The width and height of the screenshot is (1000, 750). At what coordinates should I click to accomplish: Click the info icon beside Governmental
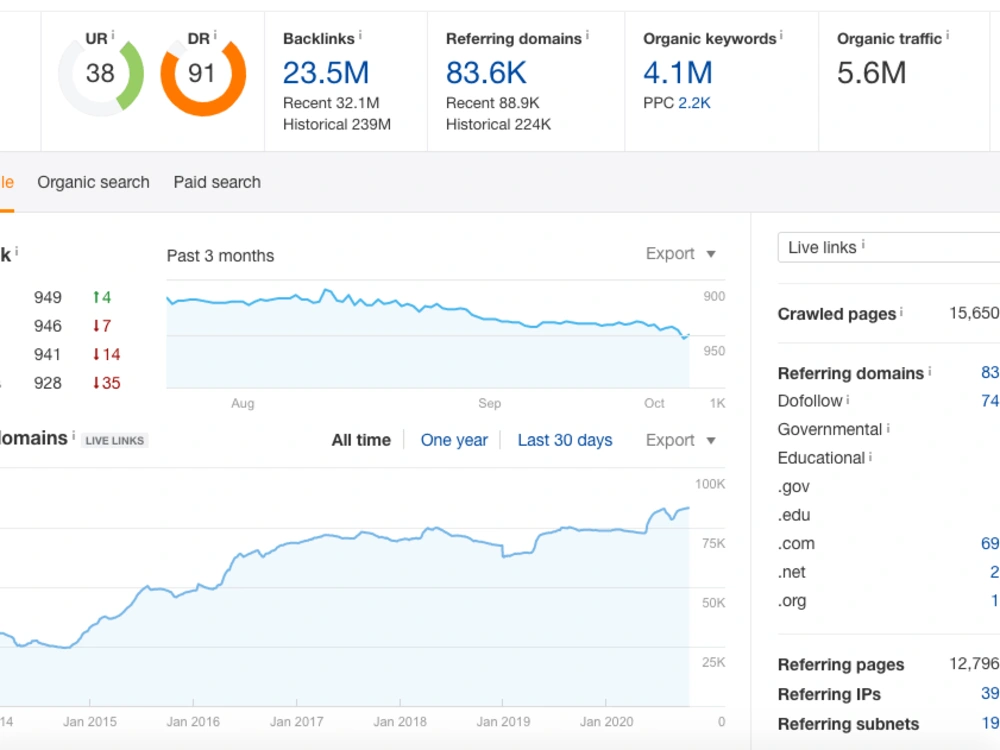pos(888,428)
